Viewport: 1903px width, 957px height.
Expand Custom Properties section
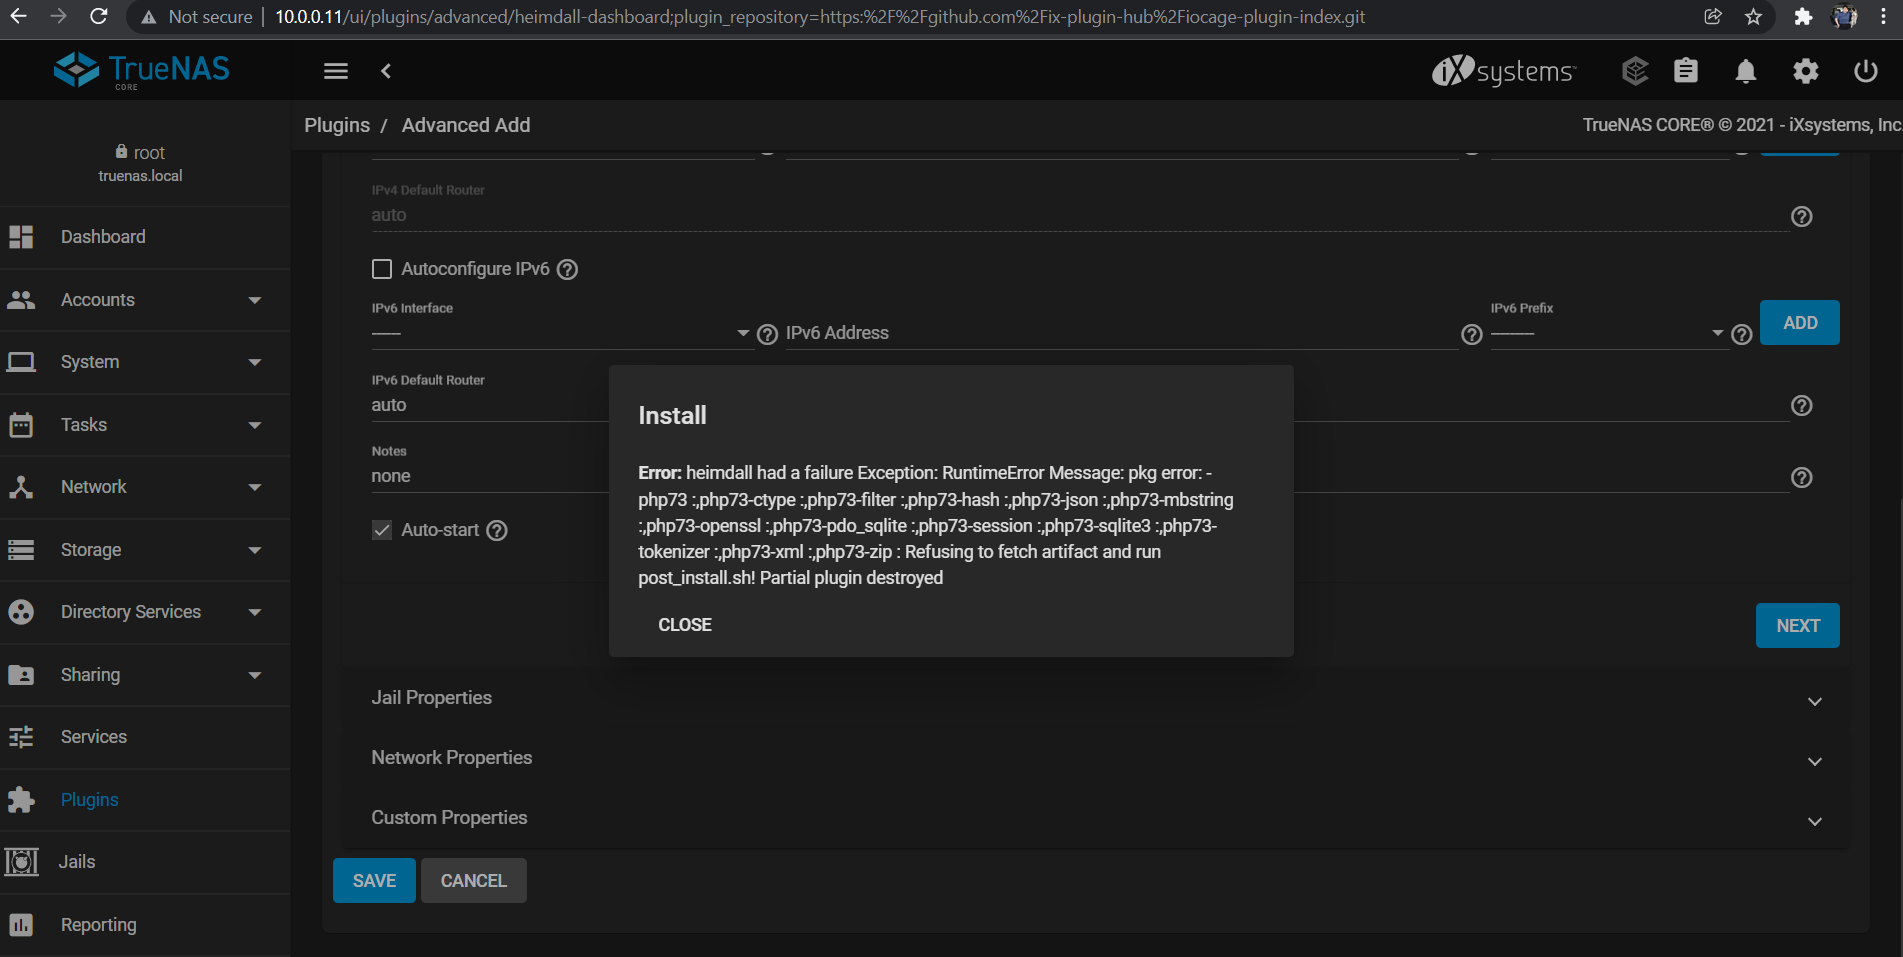click(1095, 818)
